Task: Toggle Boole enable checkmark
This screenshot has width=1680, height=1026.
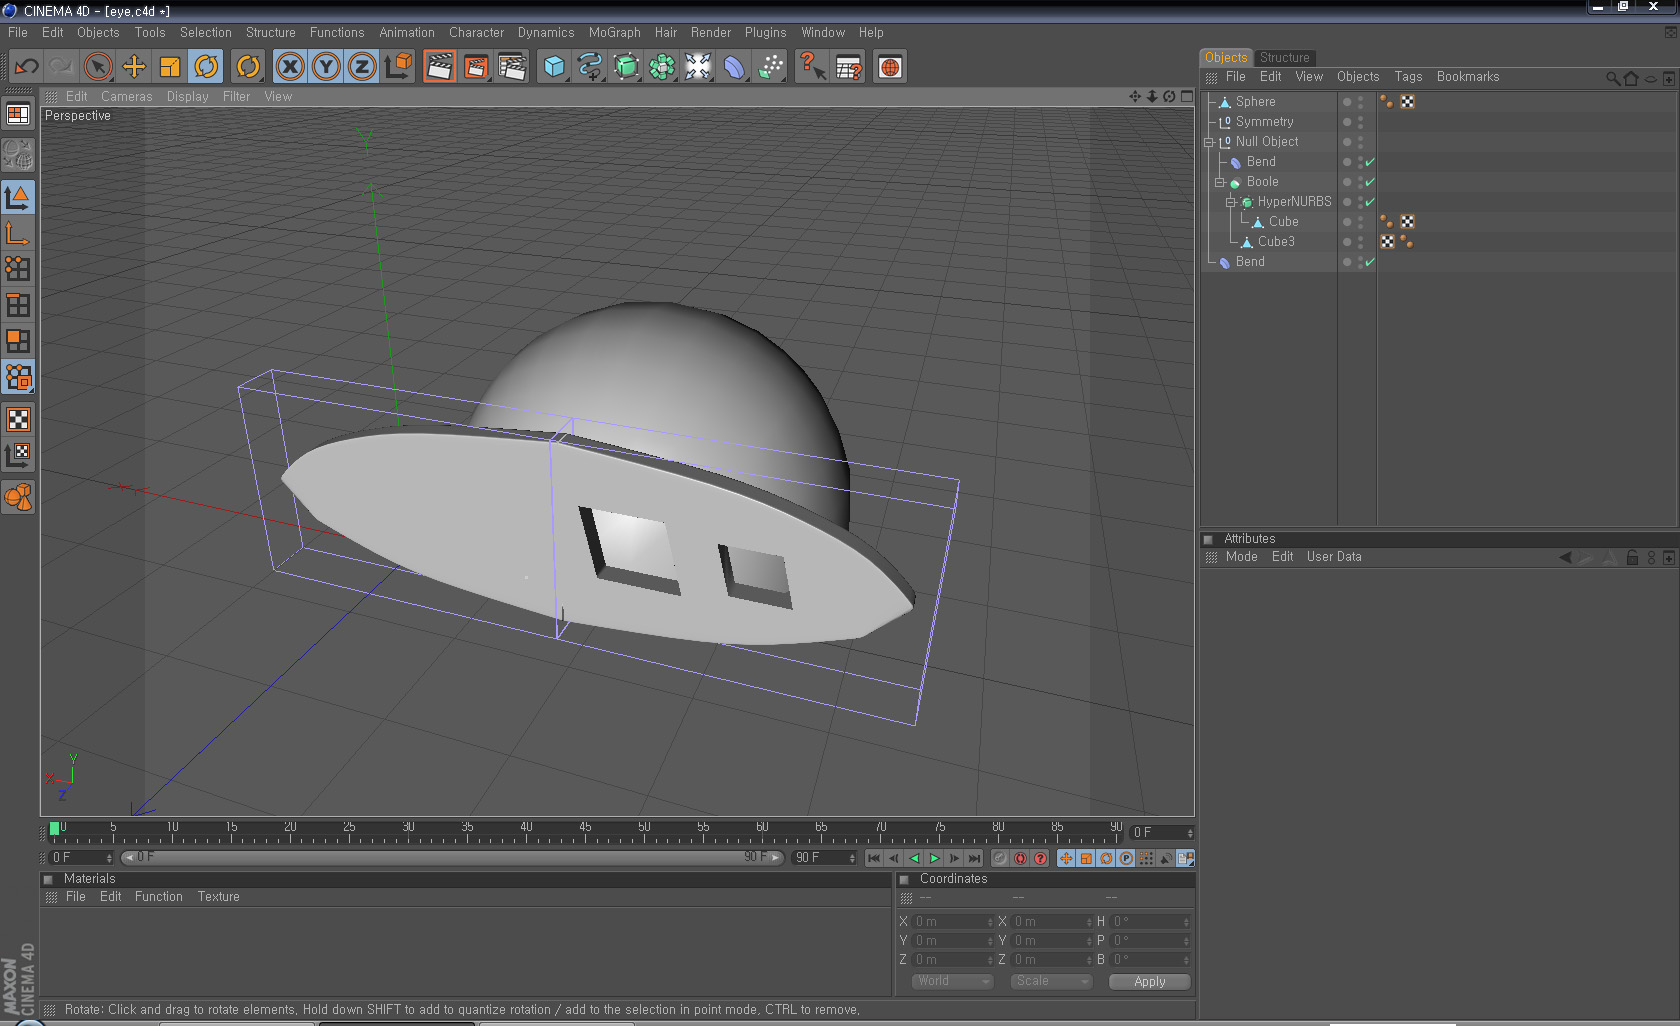Action: 1370,182
